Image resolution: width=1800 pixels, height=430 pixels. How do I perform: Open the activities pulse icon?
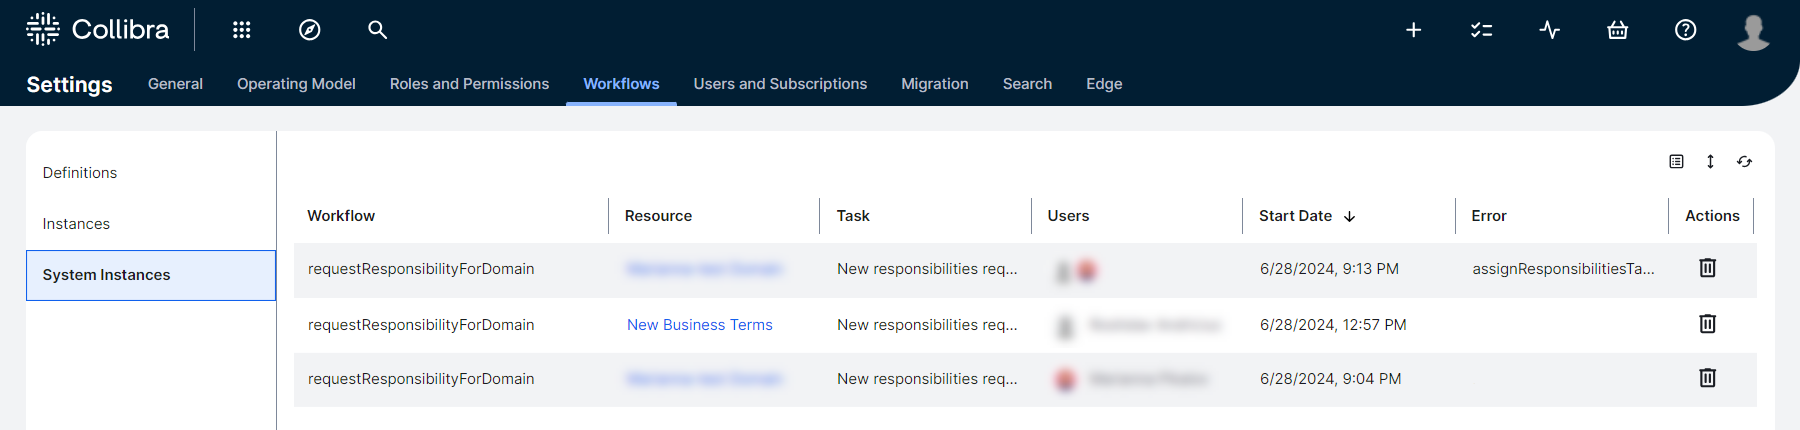[x=1549, y=30]
